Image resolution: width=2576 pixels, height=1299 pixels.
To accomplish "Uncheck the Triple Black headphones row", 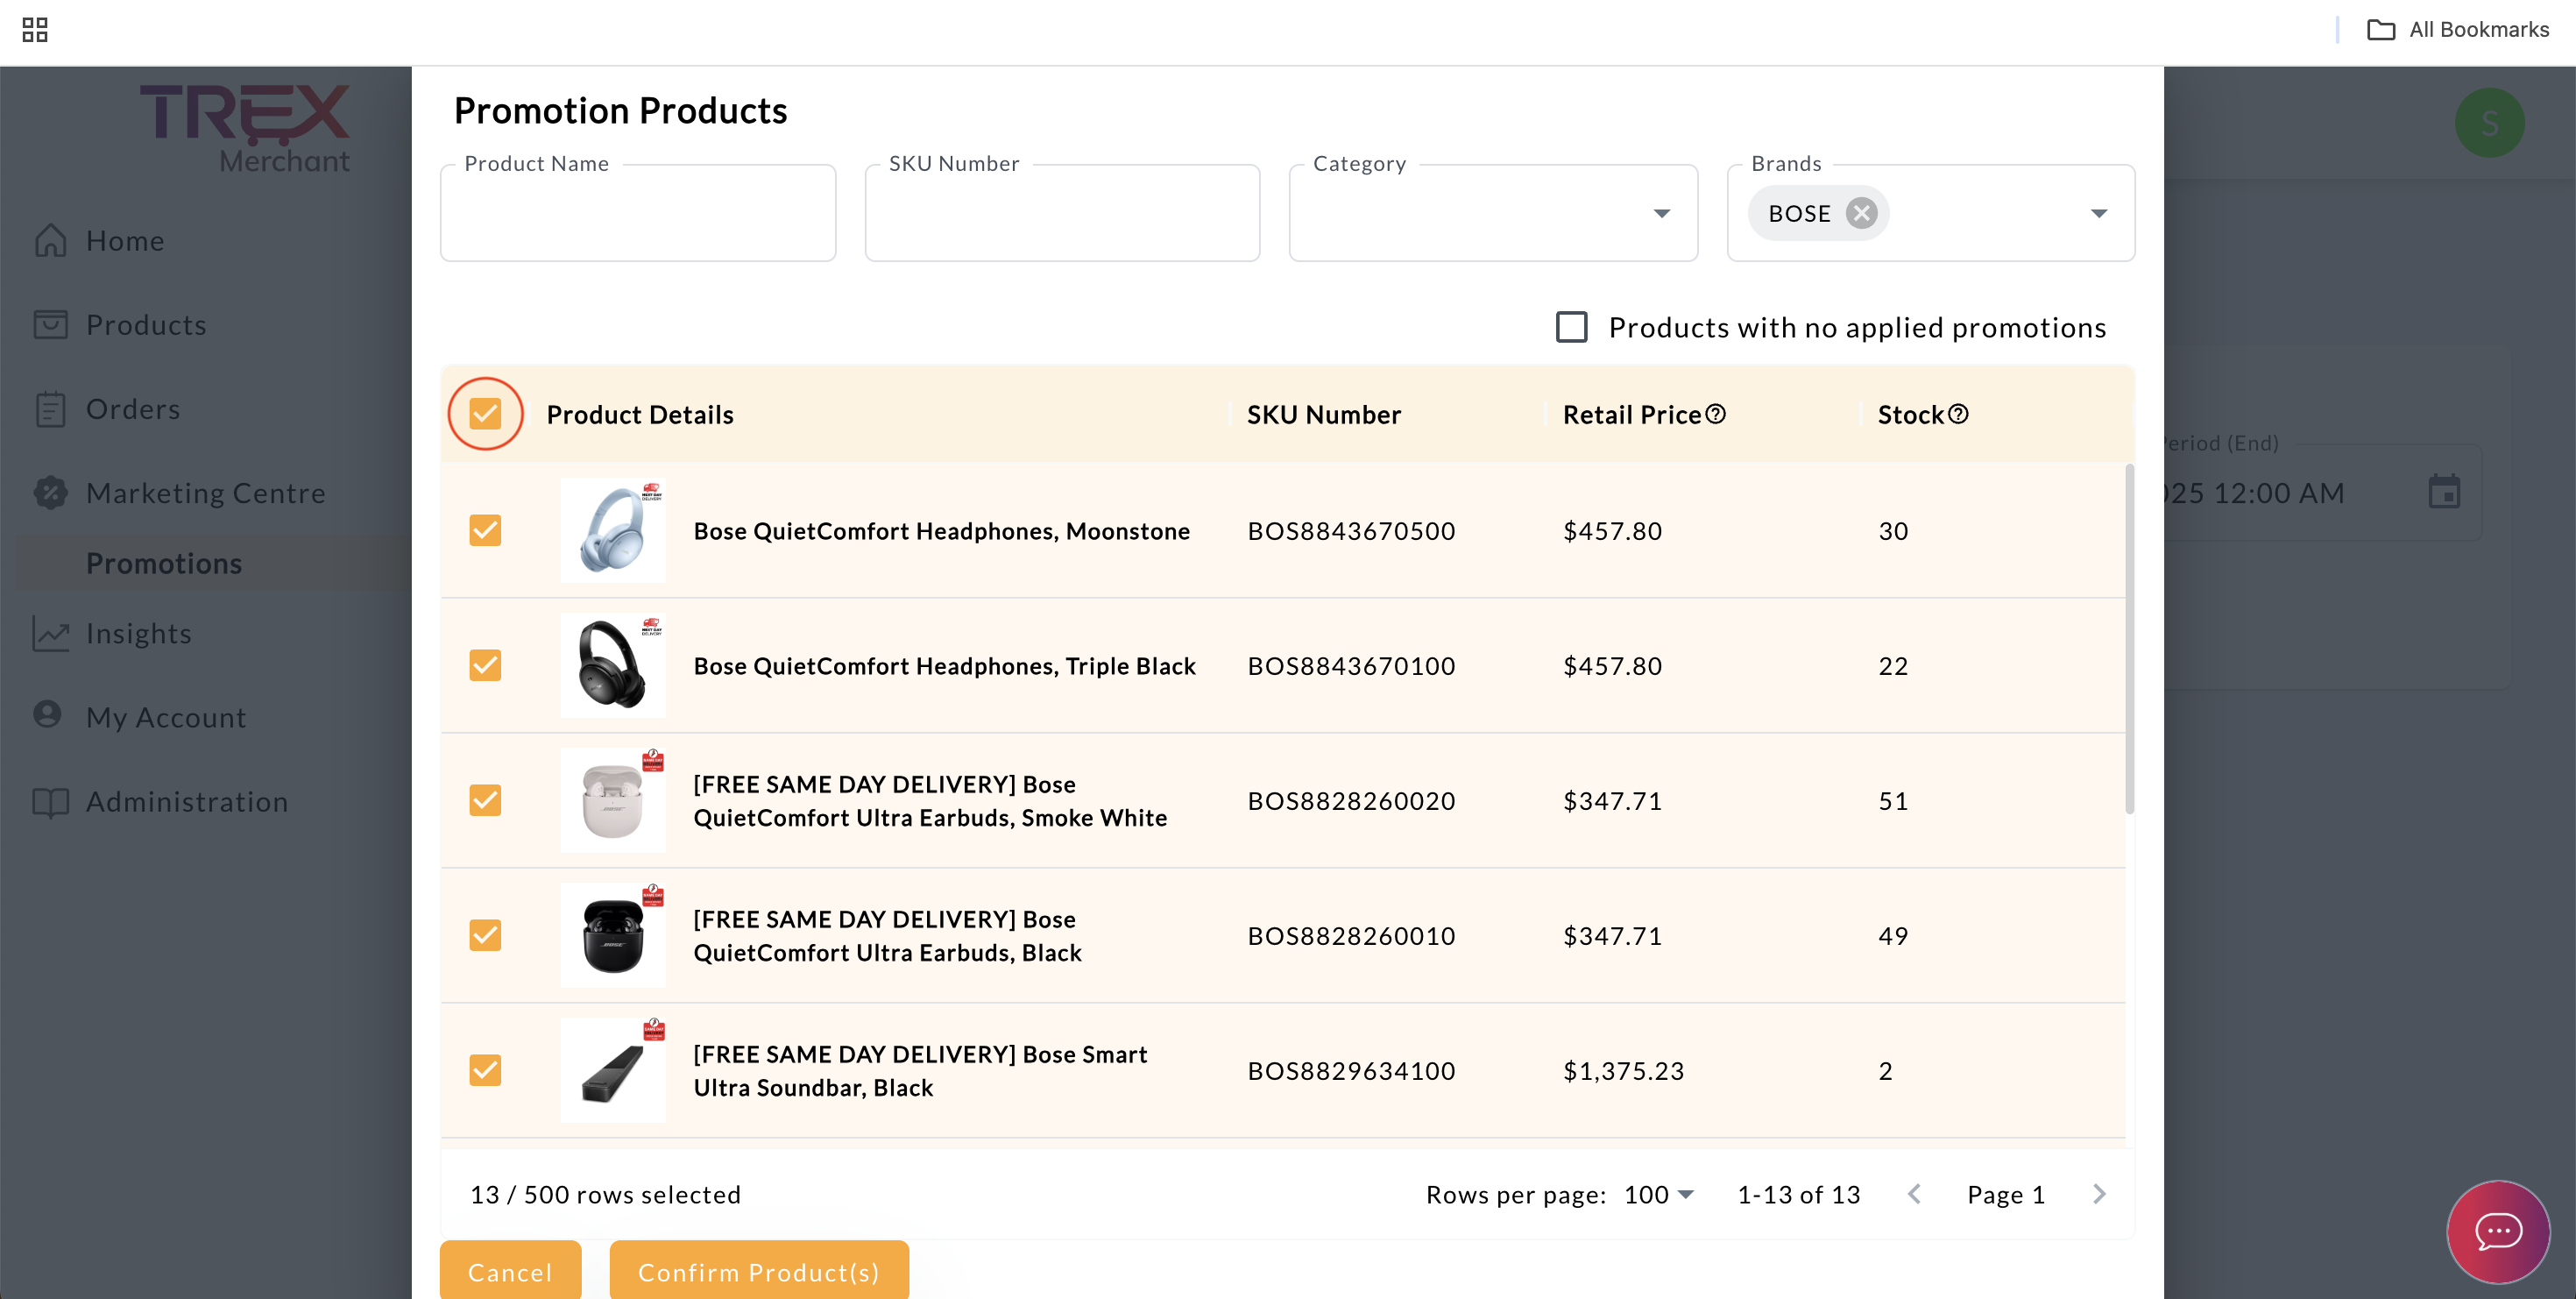I will [x=485, y=665].
